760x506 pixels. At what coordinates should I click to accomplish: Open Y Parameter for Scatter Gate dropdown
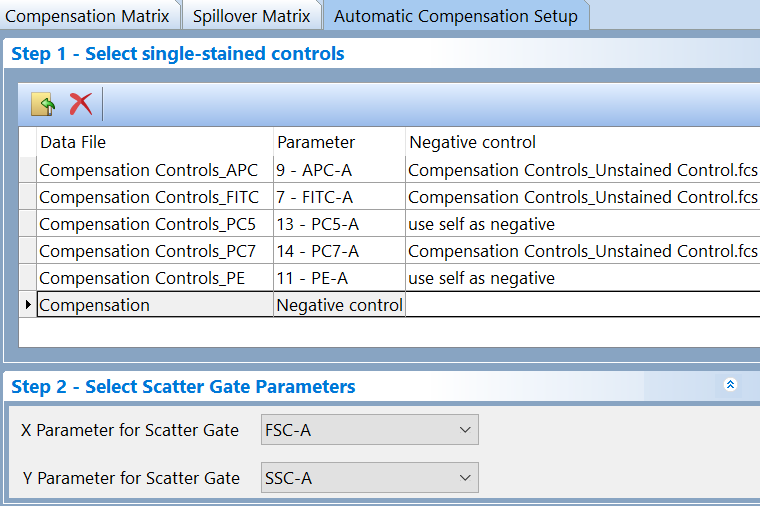coord(369,478)
